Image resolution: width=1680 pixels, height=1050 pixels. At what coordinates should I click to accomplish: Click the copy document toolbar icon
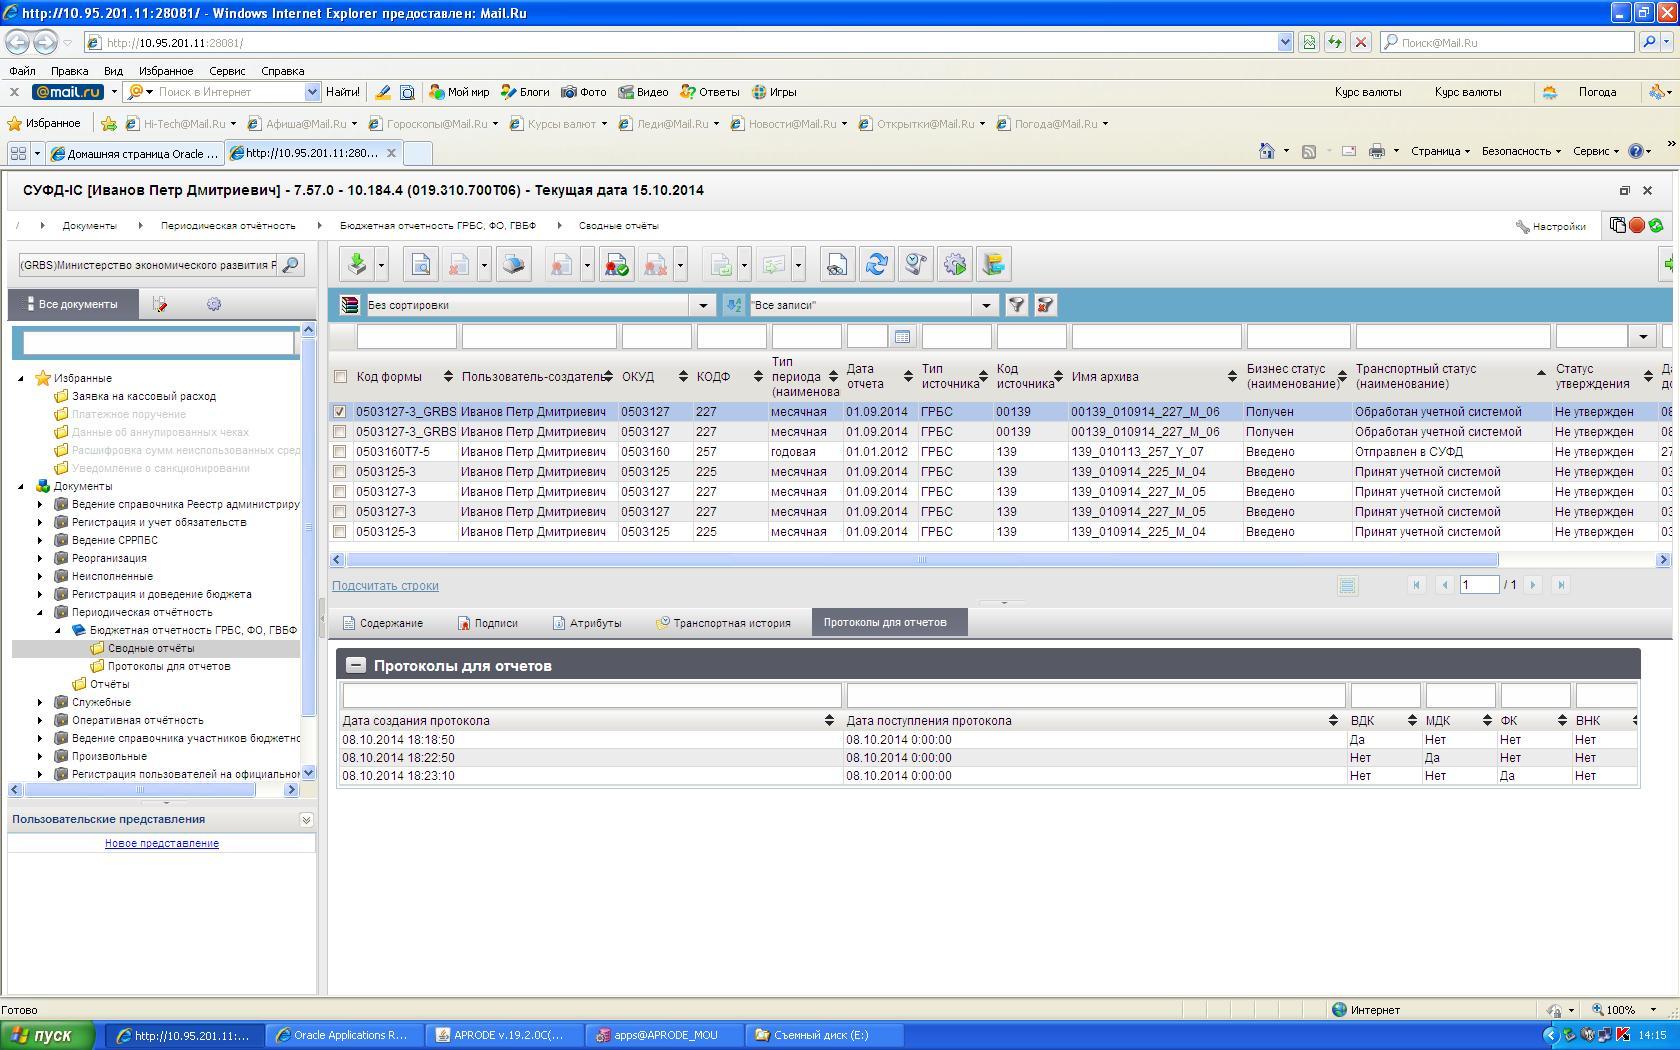click(721, 265)
